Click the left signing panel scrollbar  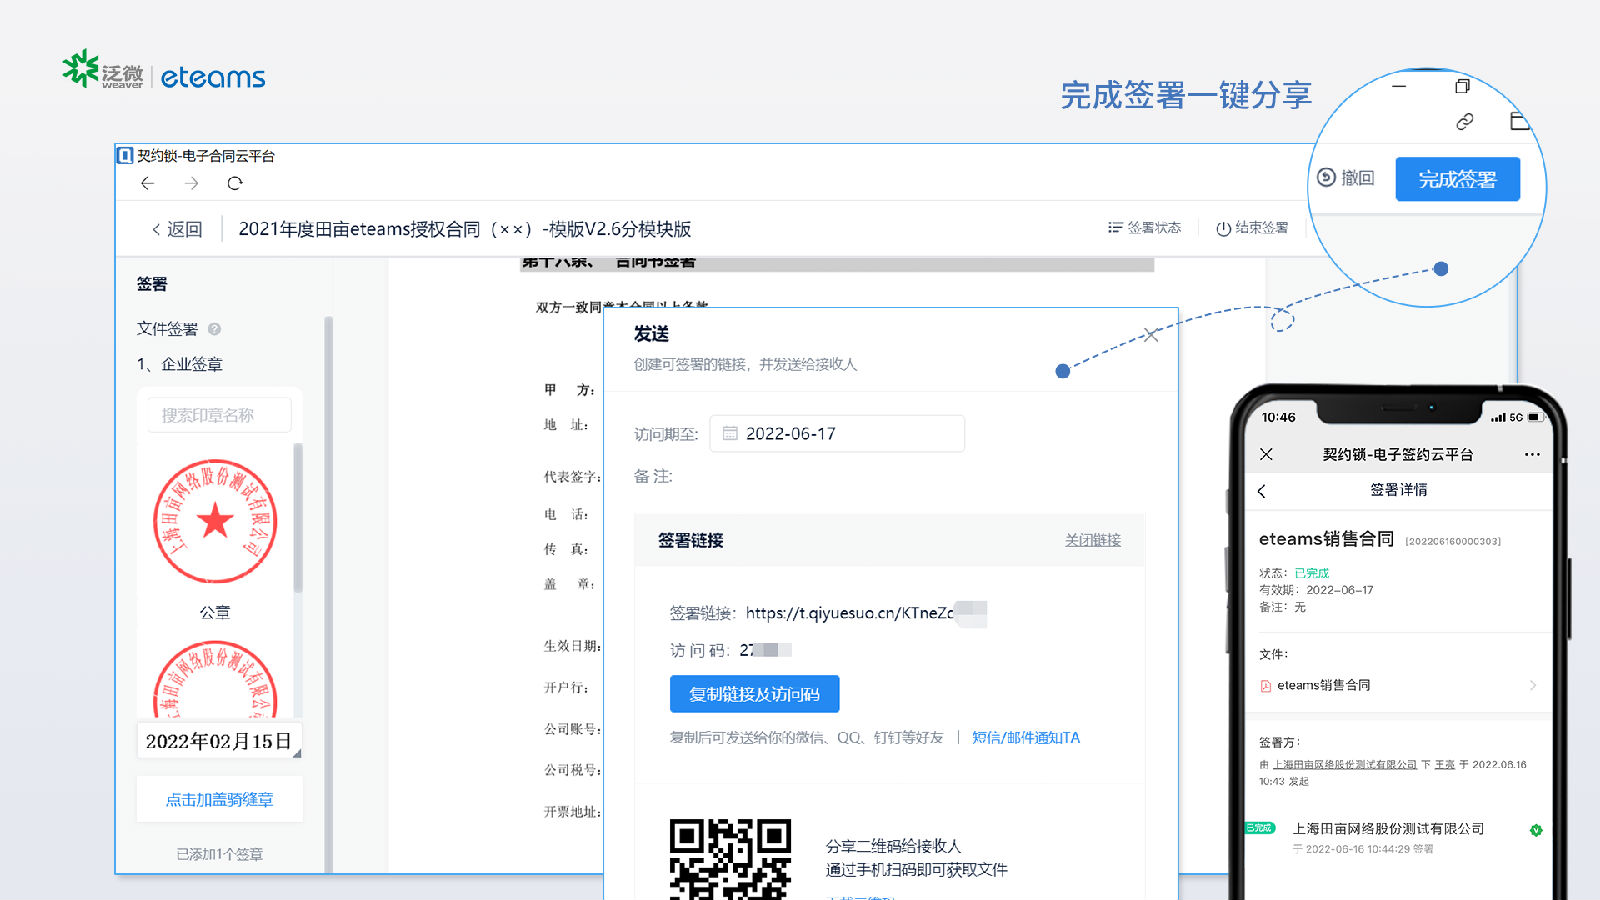click(x=328, y=595)
